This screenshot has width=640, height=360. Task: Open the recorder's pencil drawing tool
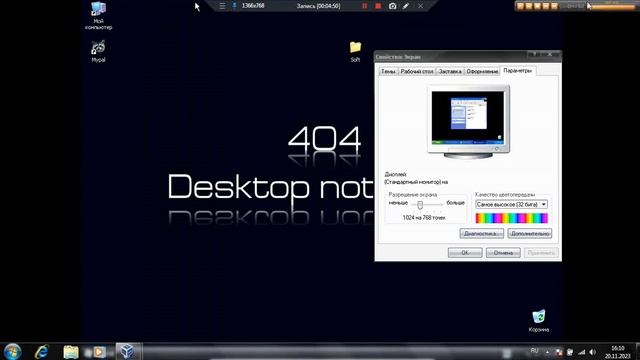coord(406,6)
